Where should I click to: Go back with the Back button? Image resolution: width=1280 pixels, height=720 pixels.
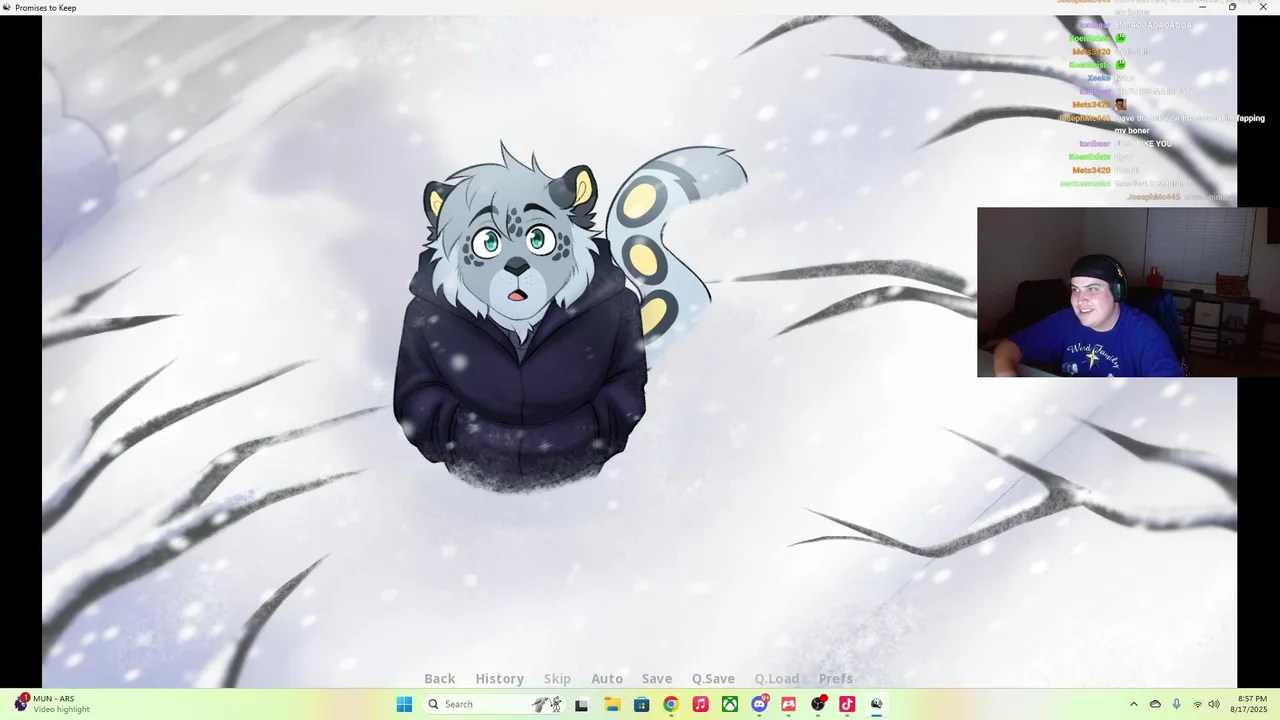point(439,679)
